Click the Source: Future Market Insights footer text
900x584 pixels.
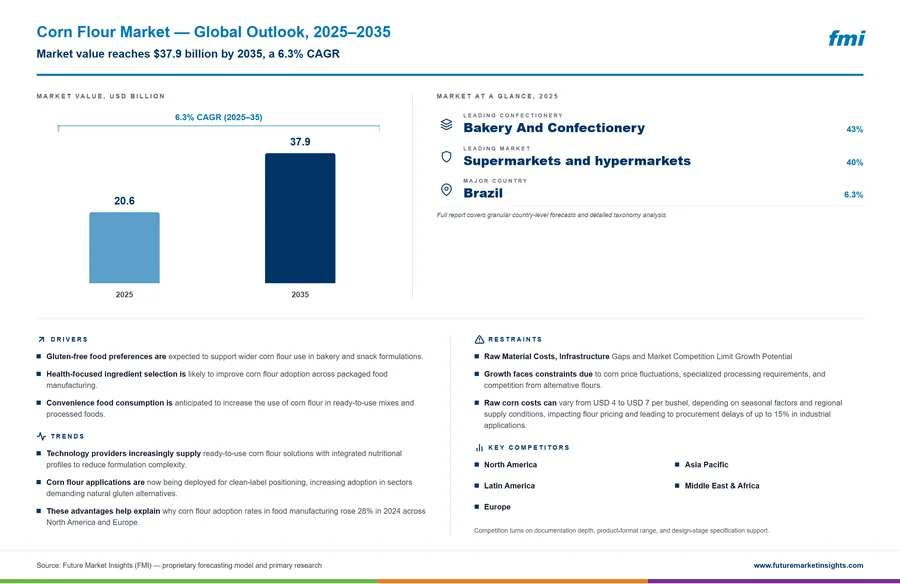click(x=179, y=566)
